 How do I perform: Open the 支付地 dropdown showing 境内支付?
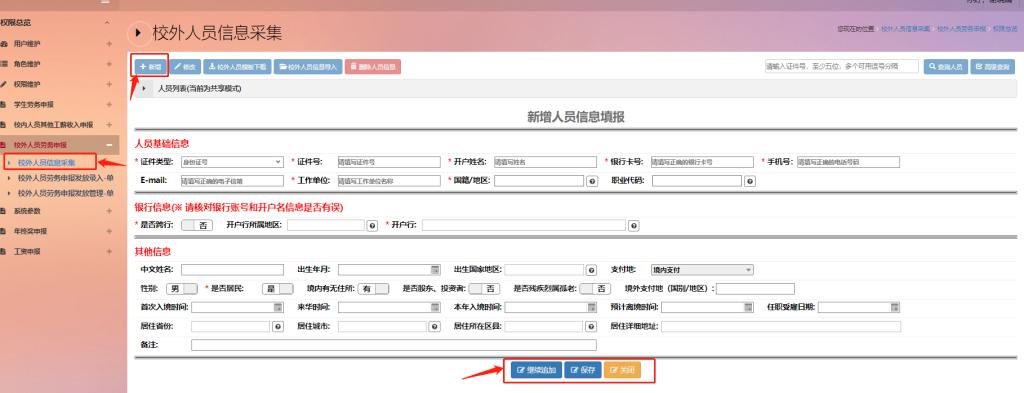coord(702,270)
